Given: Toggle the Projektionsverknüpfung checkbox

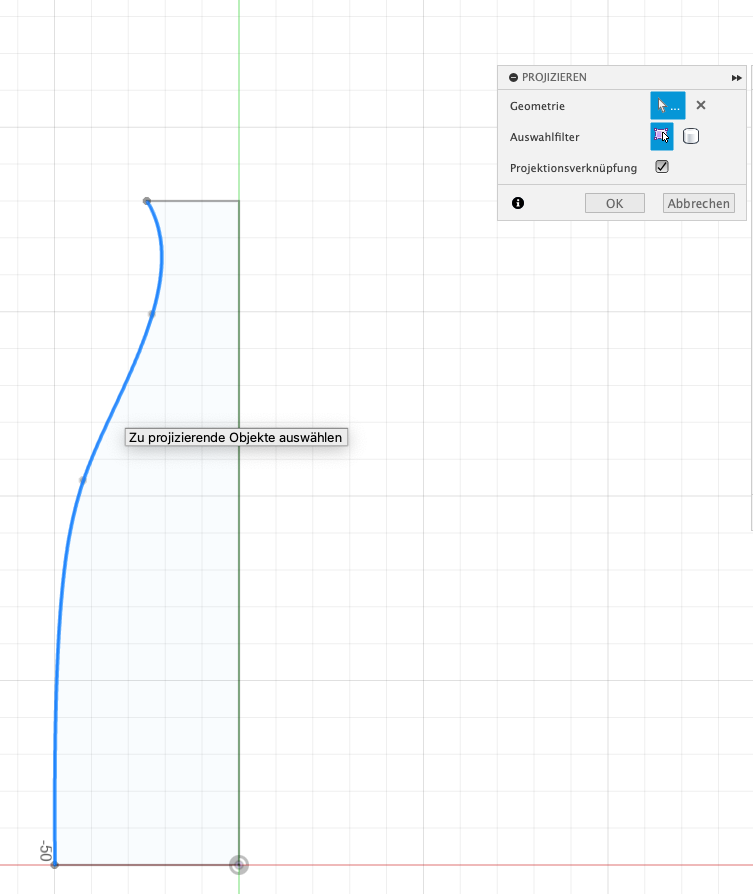Looking at the screenshot, I should tap(662, 167).
